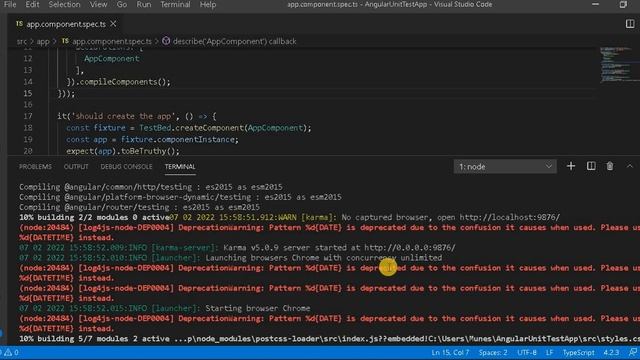Viewport: 640px width, 360px height.
Task: Click the feedback icon in status bar
Action: [633, 352]
